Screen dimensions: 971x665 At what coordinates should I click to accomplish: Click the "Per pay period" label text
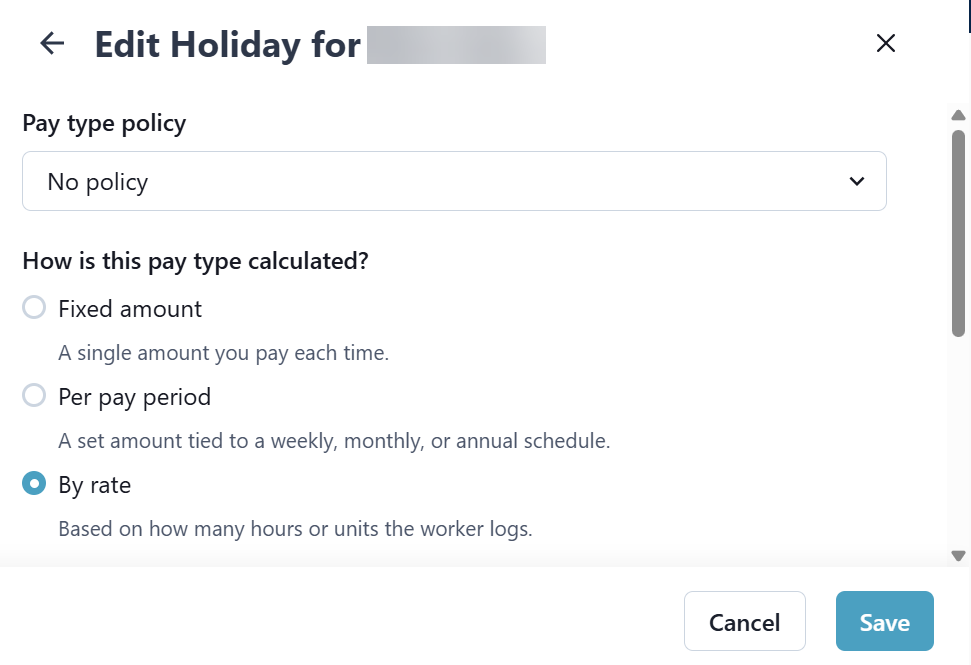click(x=134, y=397)
